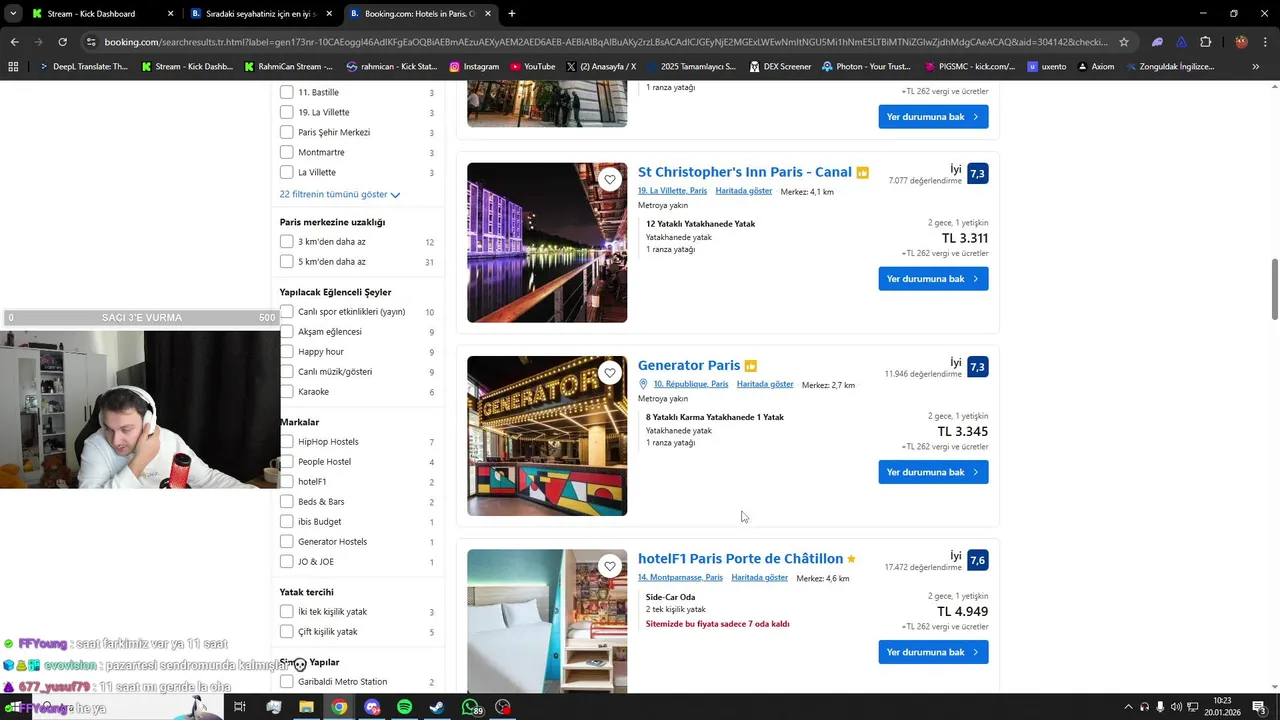Show more bookmarks with the overflow chevron
This screenshot has width=1280, height=720.
1256,67
